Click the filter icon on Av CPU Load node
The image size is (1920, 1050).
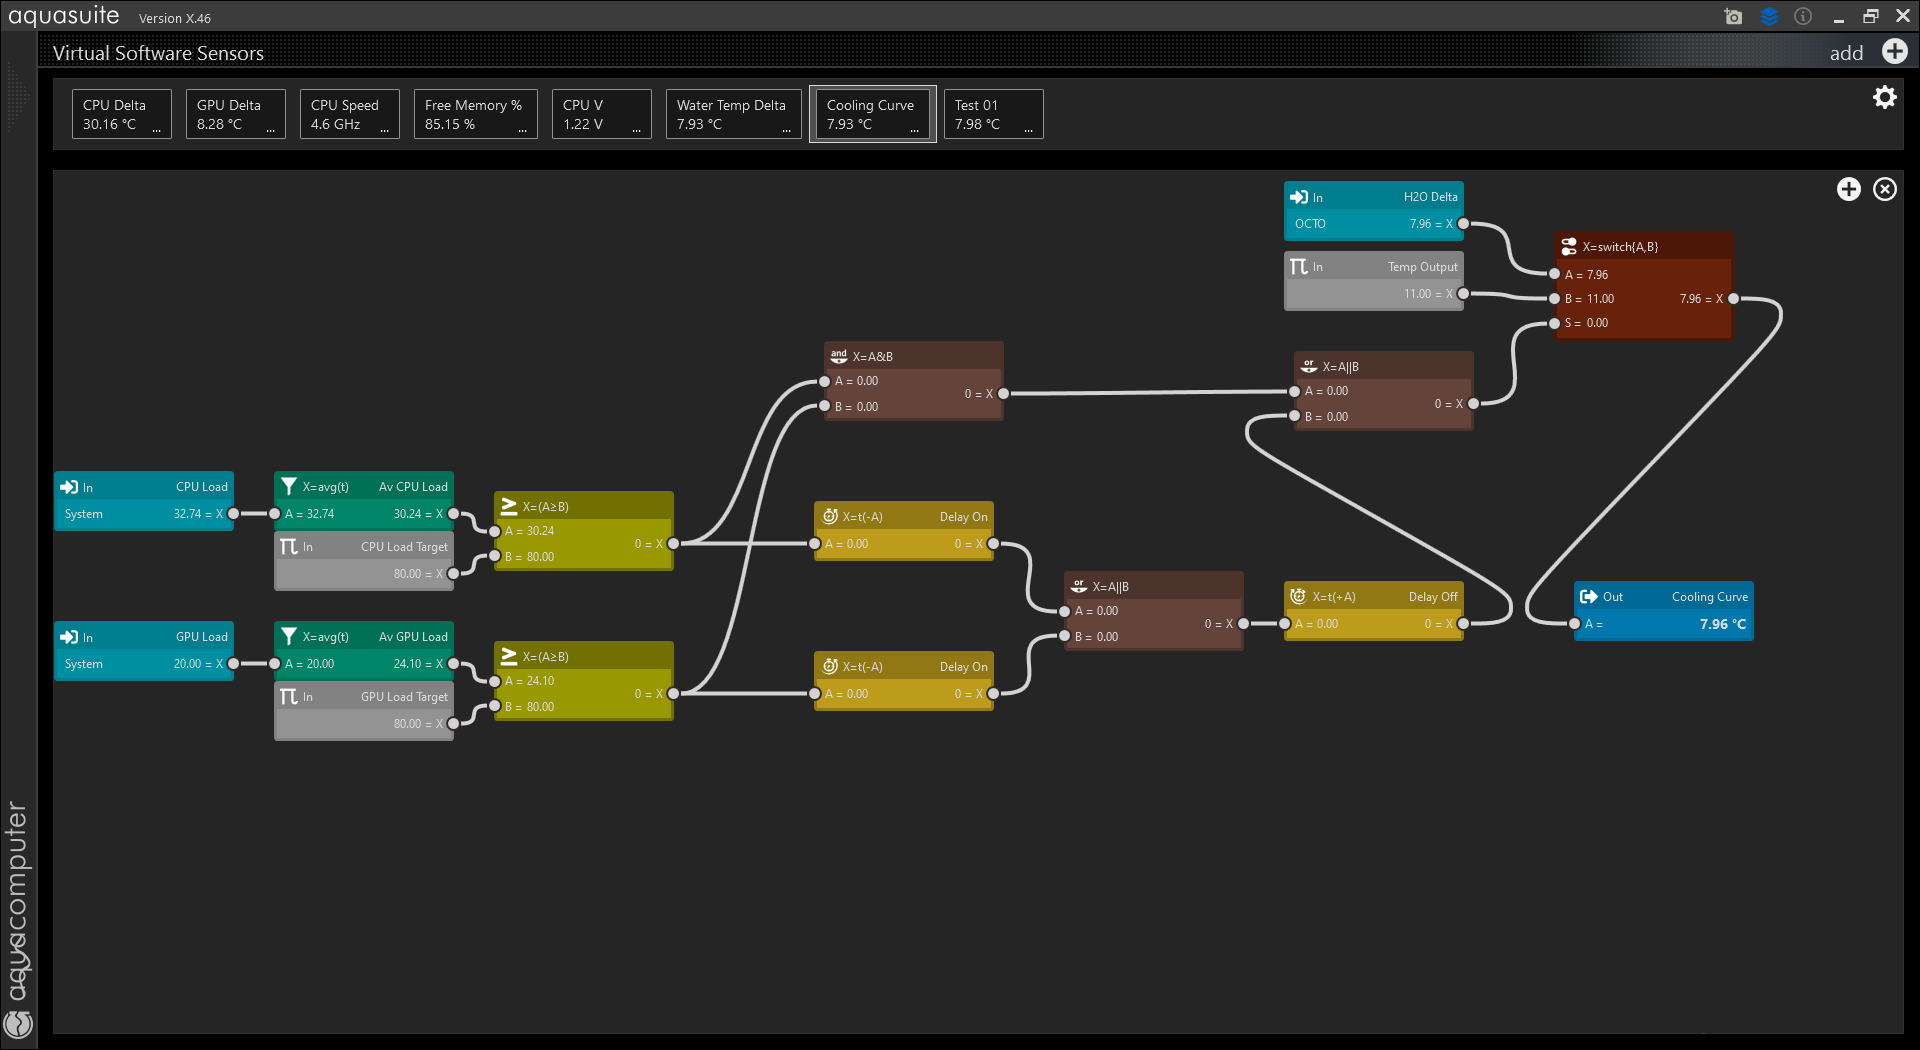(289, 486)
